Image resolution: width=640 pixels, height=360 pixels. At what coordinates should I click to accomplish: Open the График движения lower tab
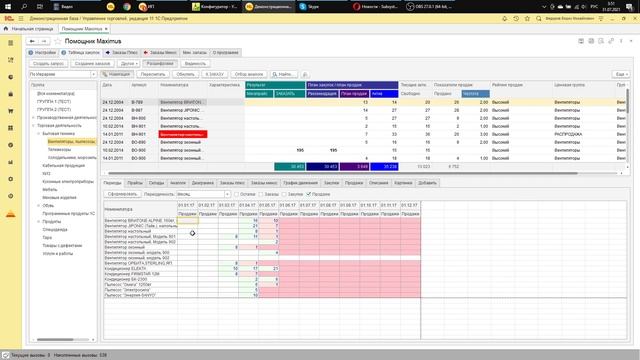point(300,183)
